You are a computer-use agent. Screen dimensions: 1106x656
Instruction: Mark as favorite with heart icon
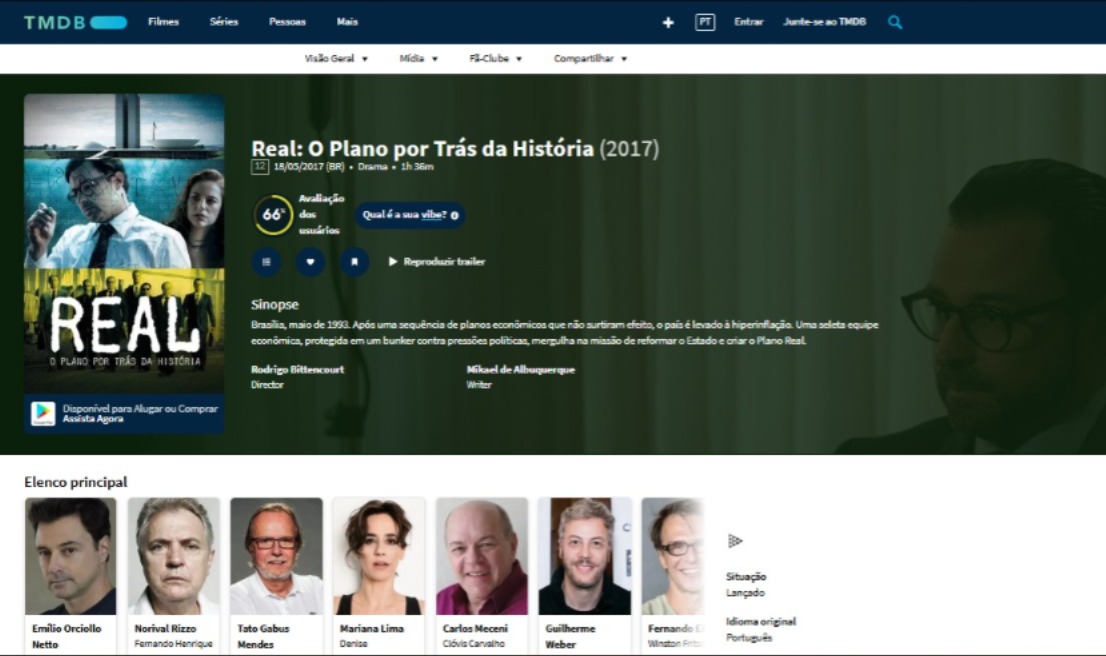point(310,262)
